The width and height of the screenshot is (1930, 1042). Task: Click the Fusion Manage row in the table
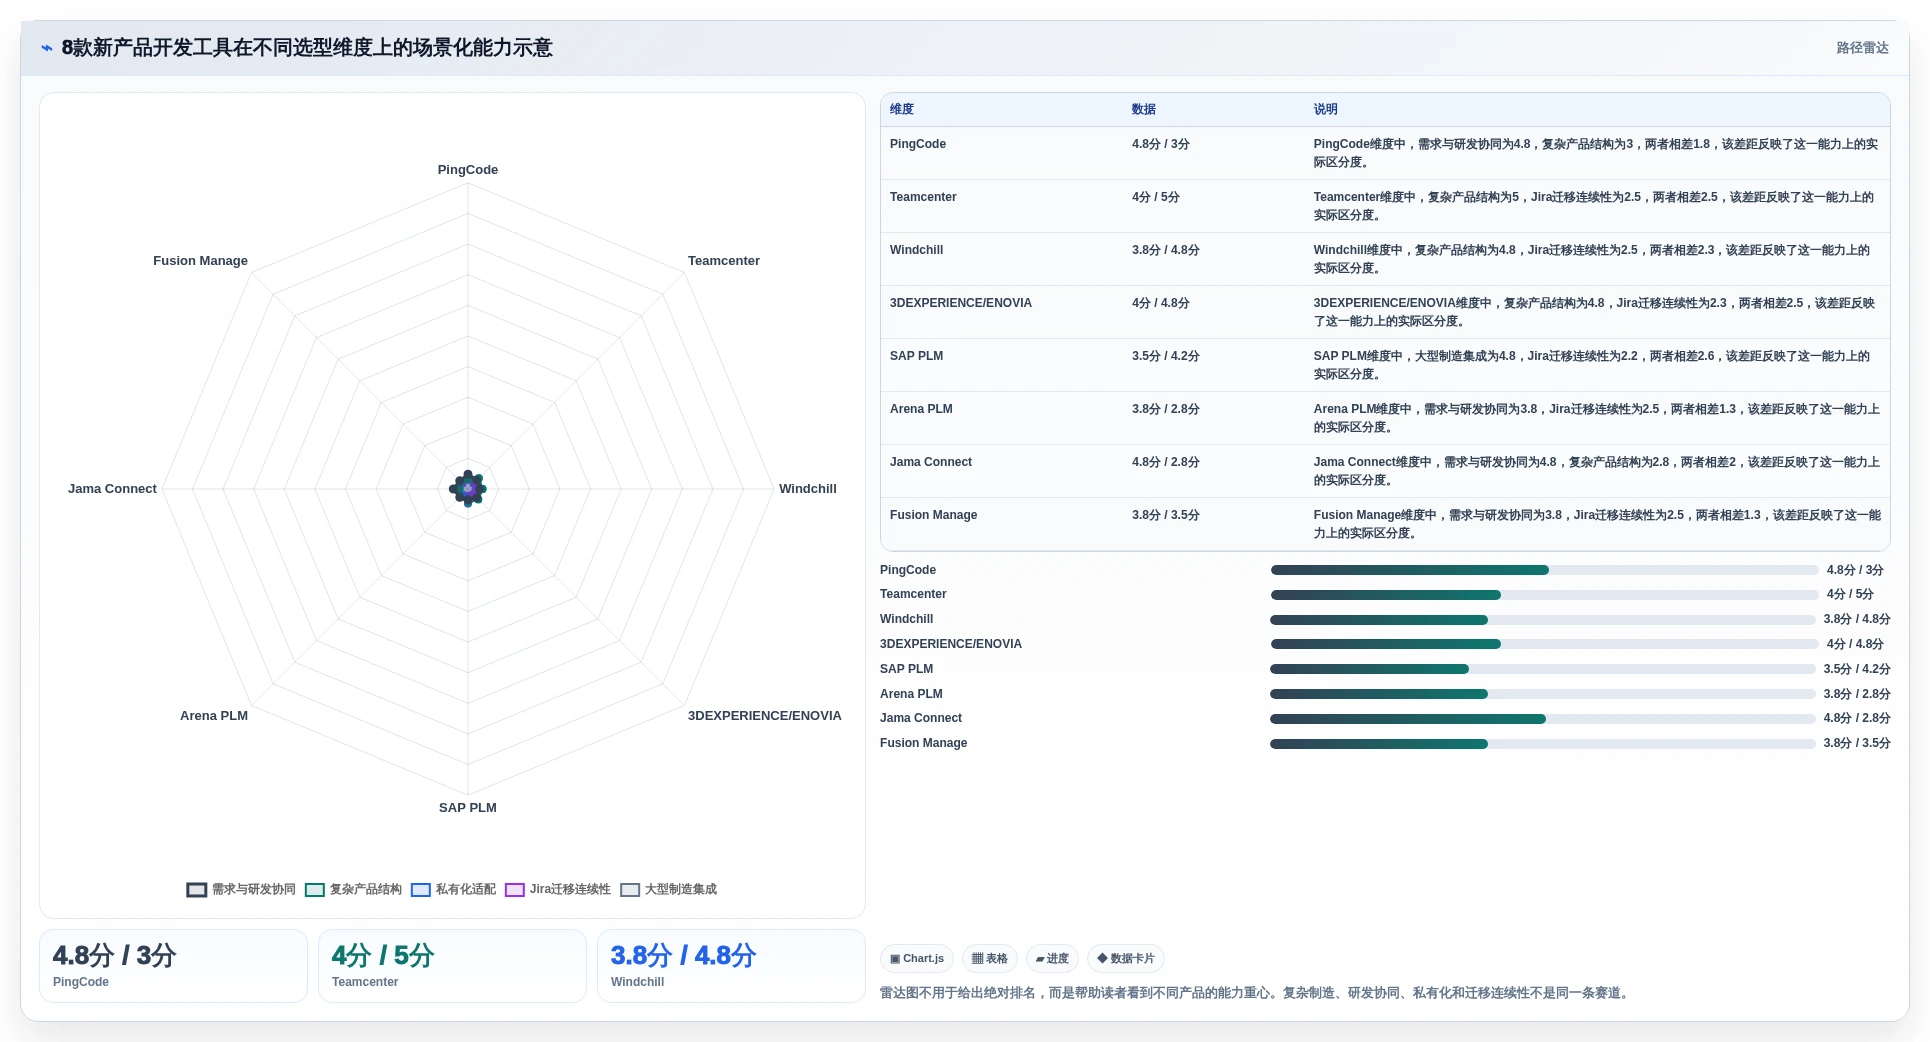[x=1385, y=524]
